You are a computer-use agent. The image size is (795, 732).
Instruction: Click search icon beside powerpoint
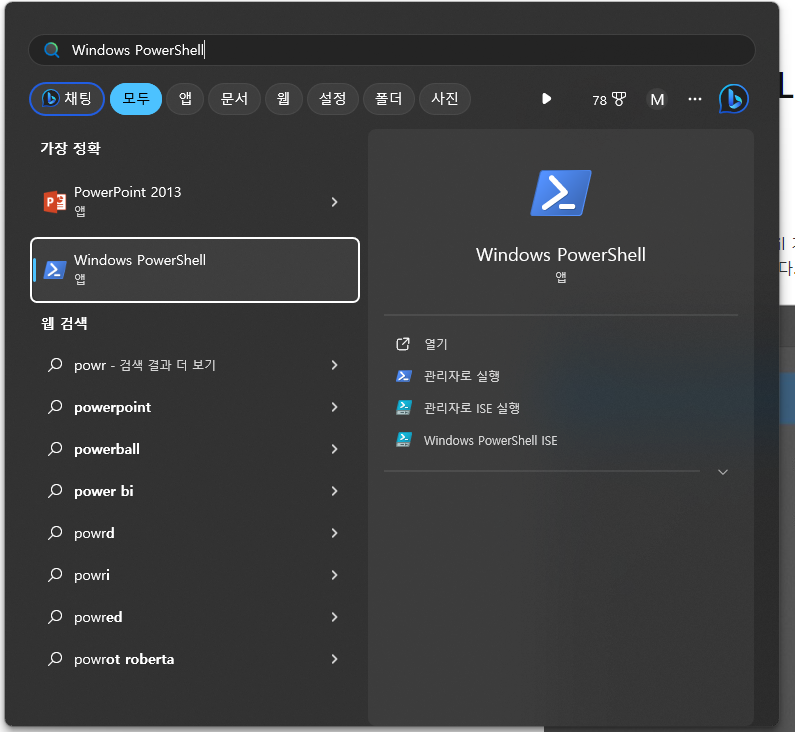click(55, 407)
